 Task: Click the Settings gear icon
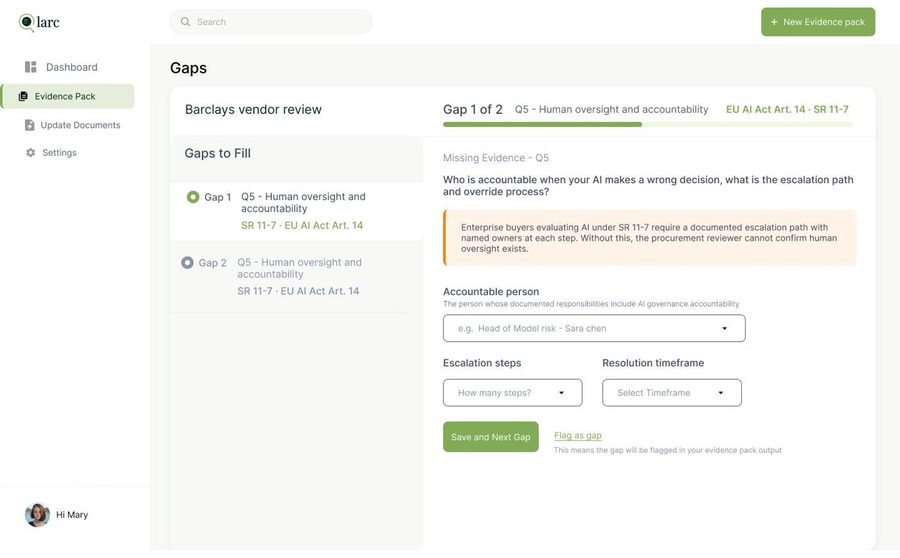coord(30,153)
